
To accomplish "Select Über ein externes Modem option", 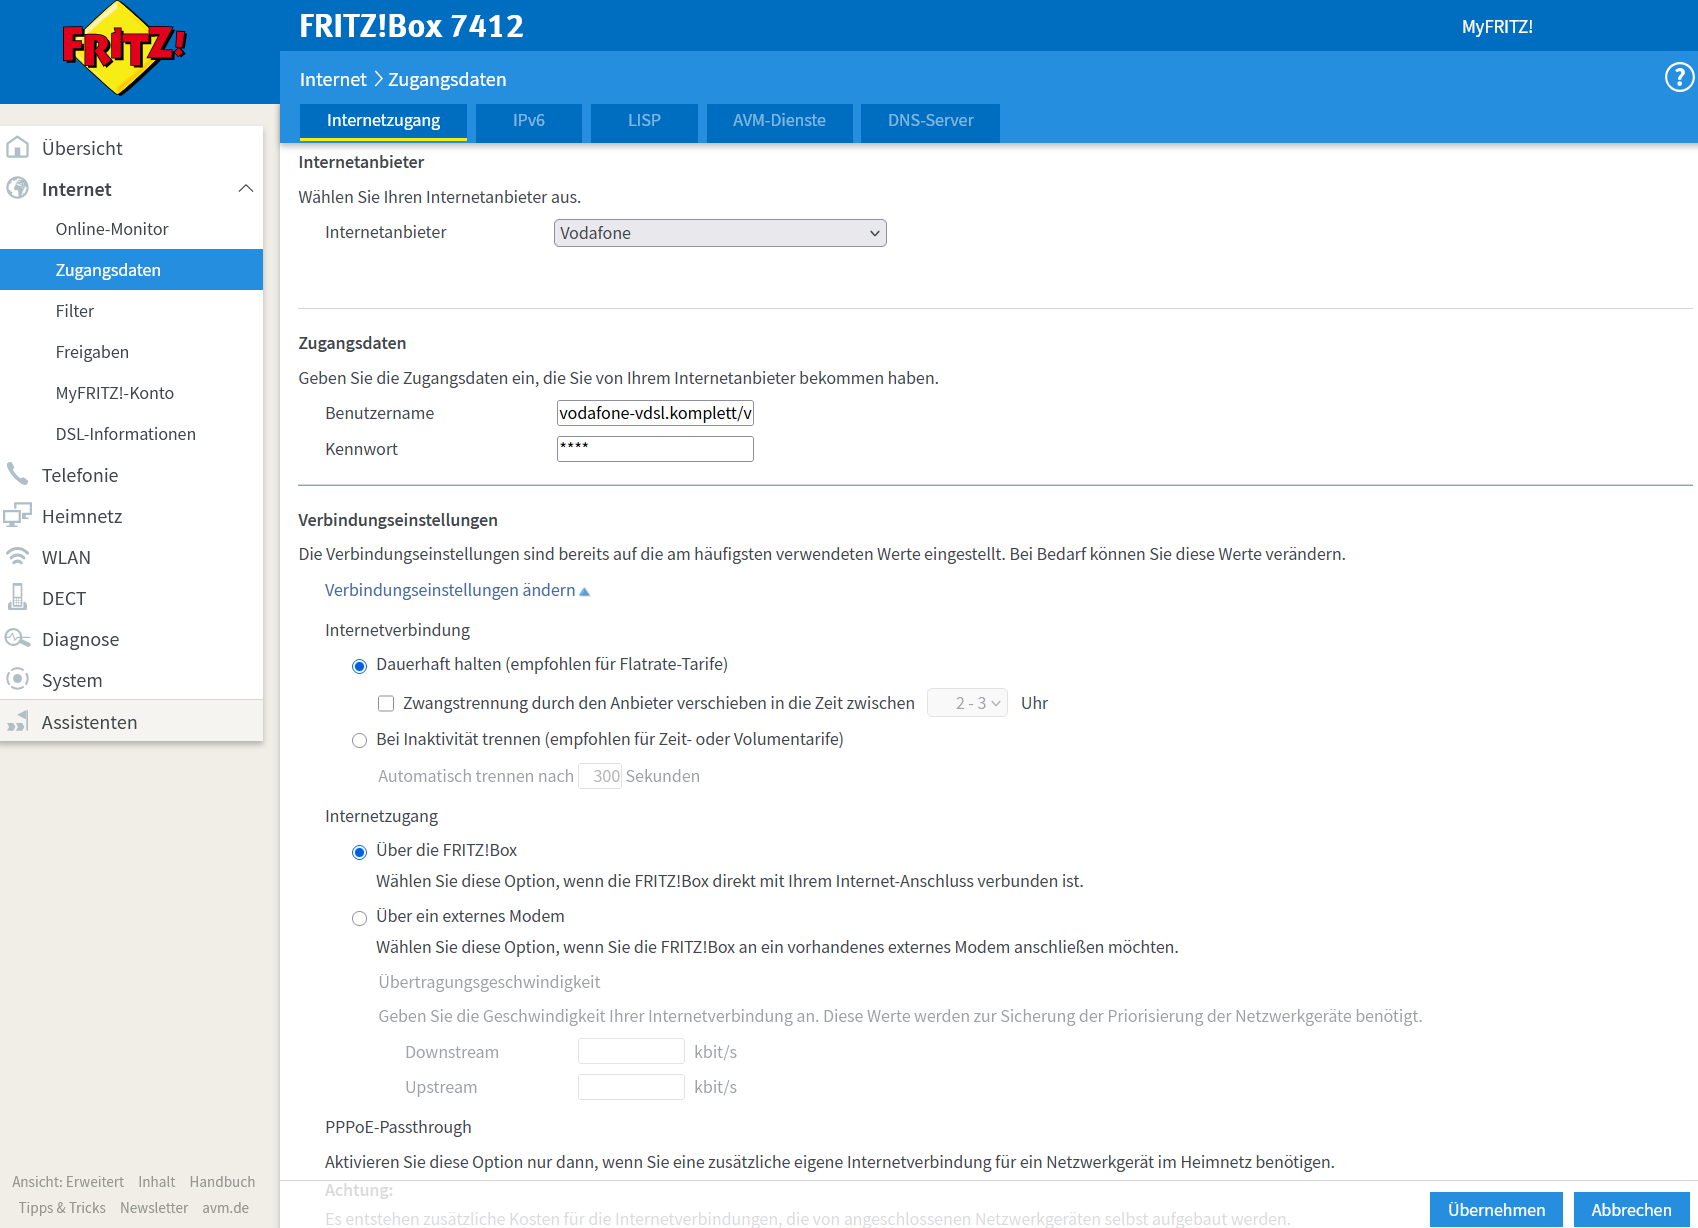I will point(359,918).
